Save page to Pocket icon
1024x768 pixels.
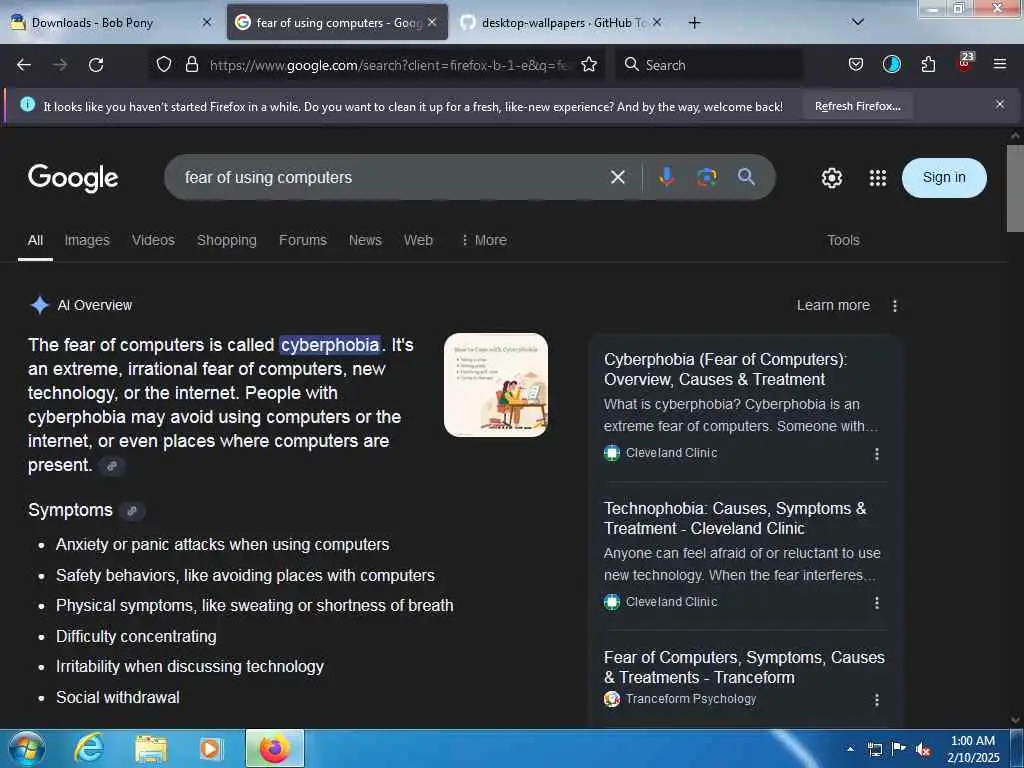[856, 64]
